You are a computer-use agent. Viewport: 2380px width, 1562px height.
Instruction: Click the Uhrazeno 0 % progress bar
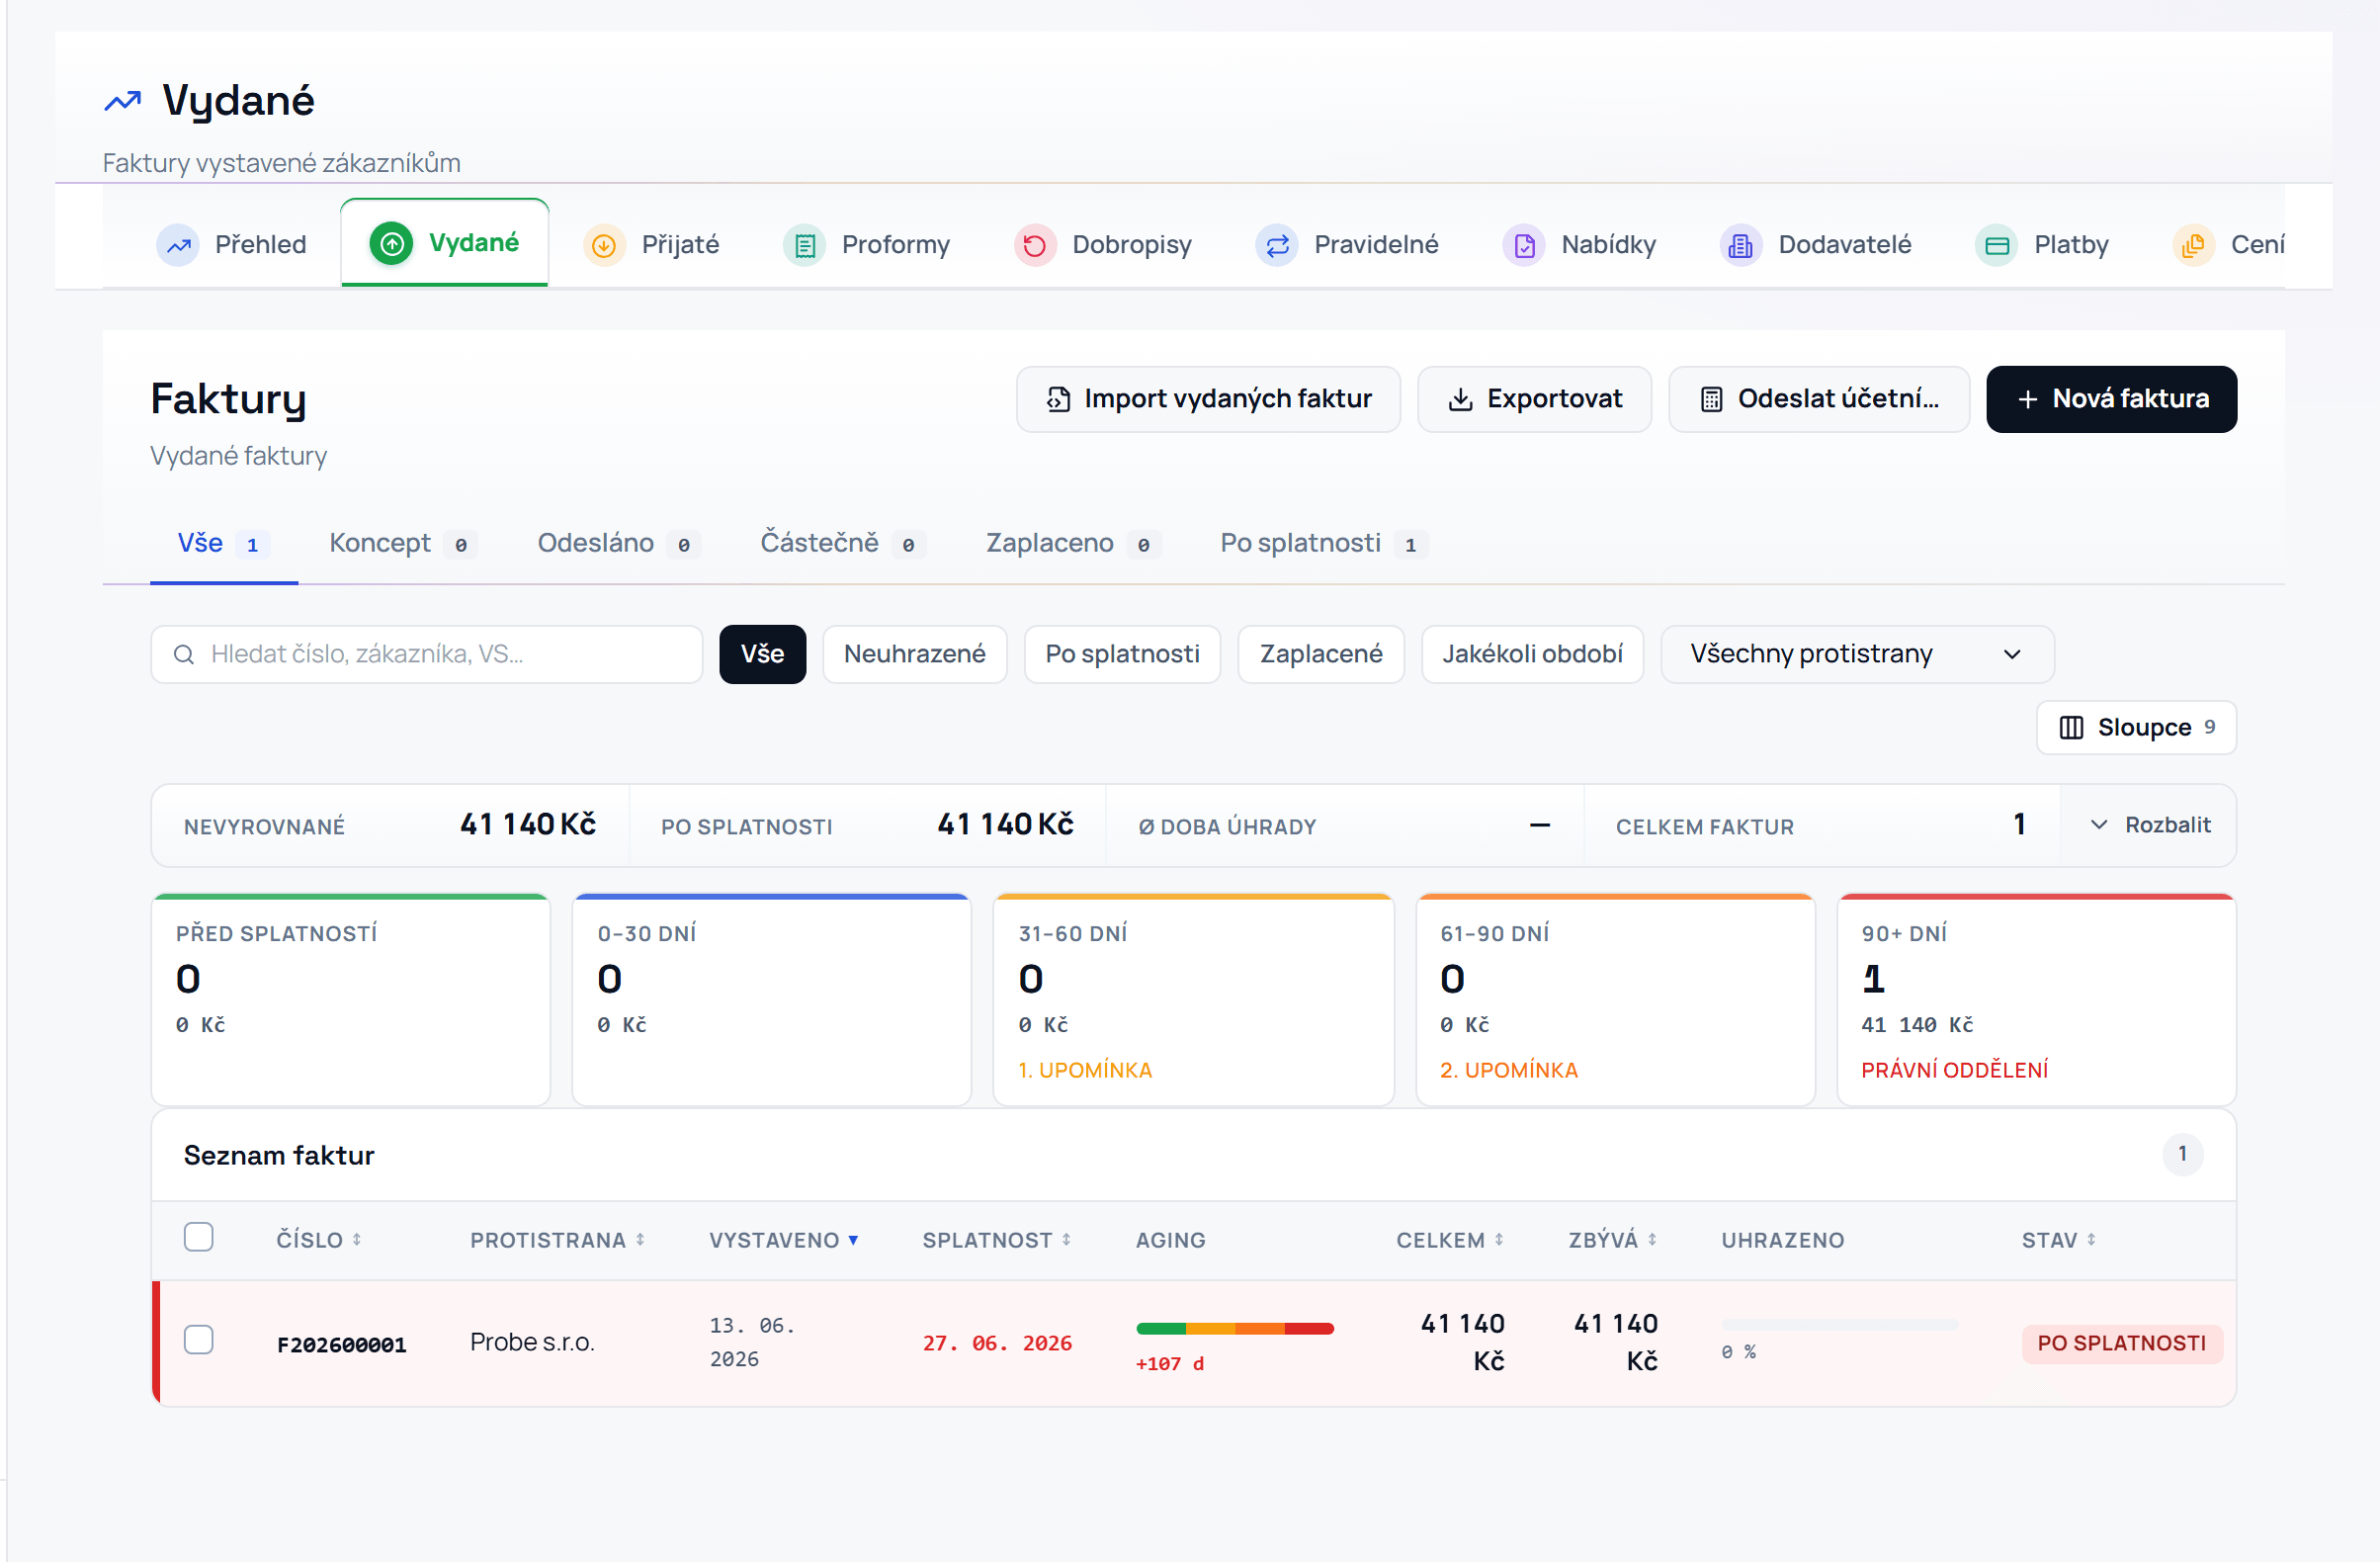pos(1840,1325)
